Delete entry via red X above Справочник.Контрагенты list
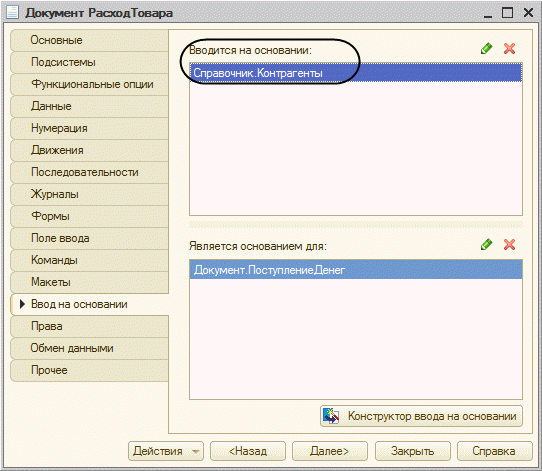 pyautogui.click(x=510, y=49)
